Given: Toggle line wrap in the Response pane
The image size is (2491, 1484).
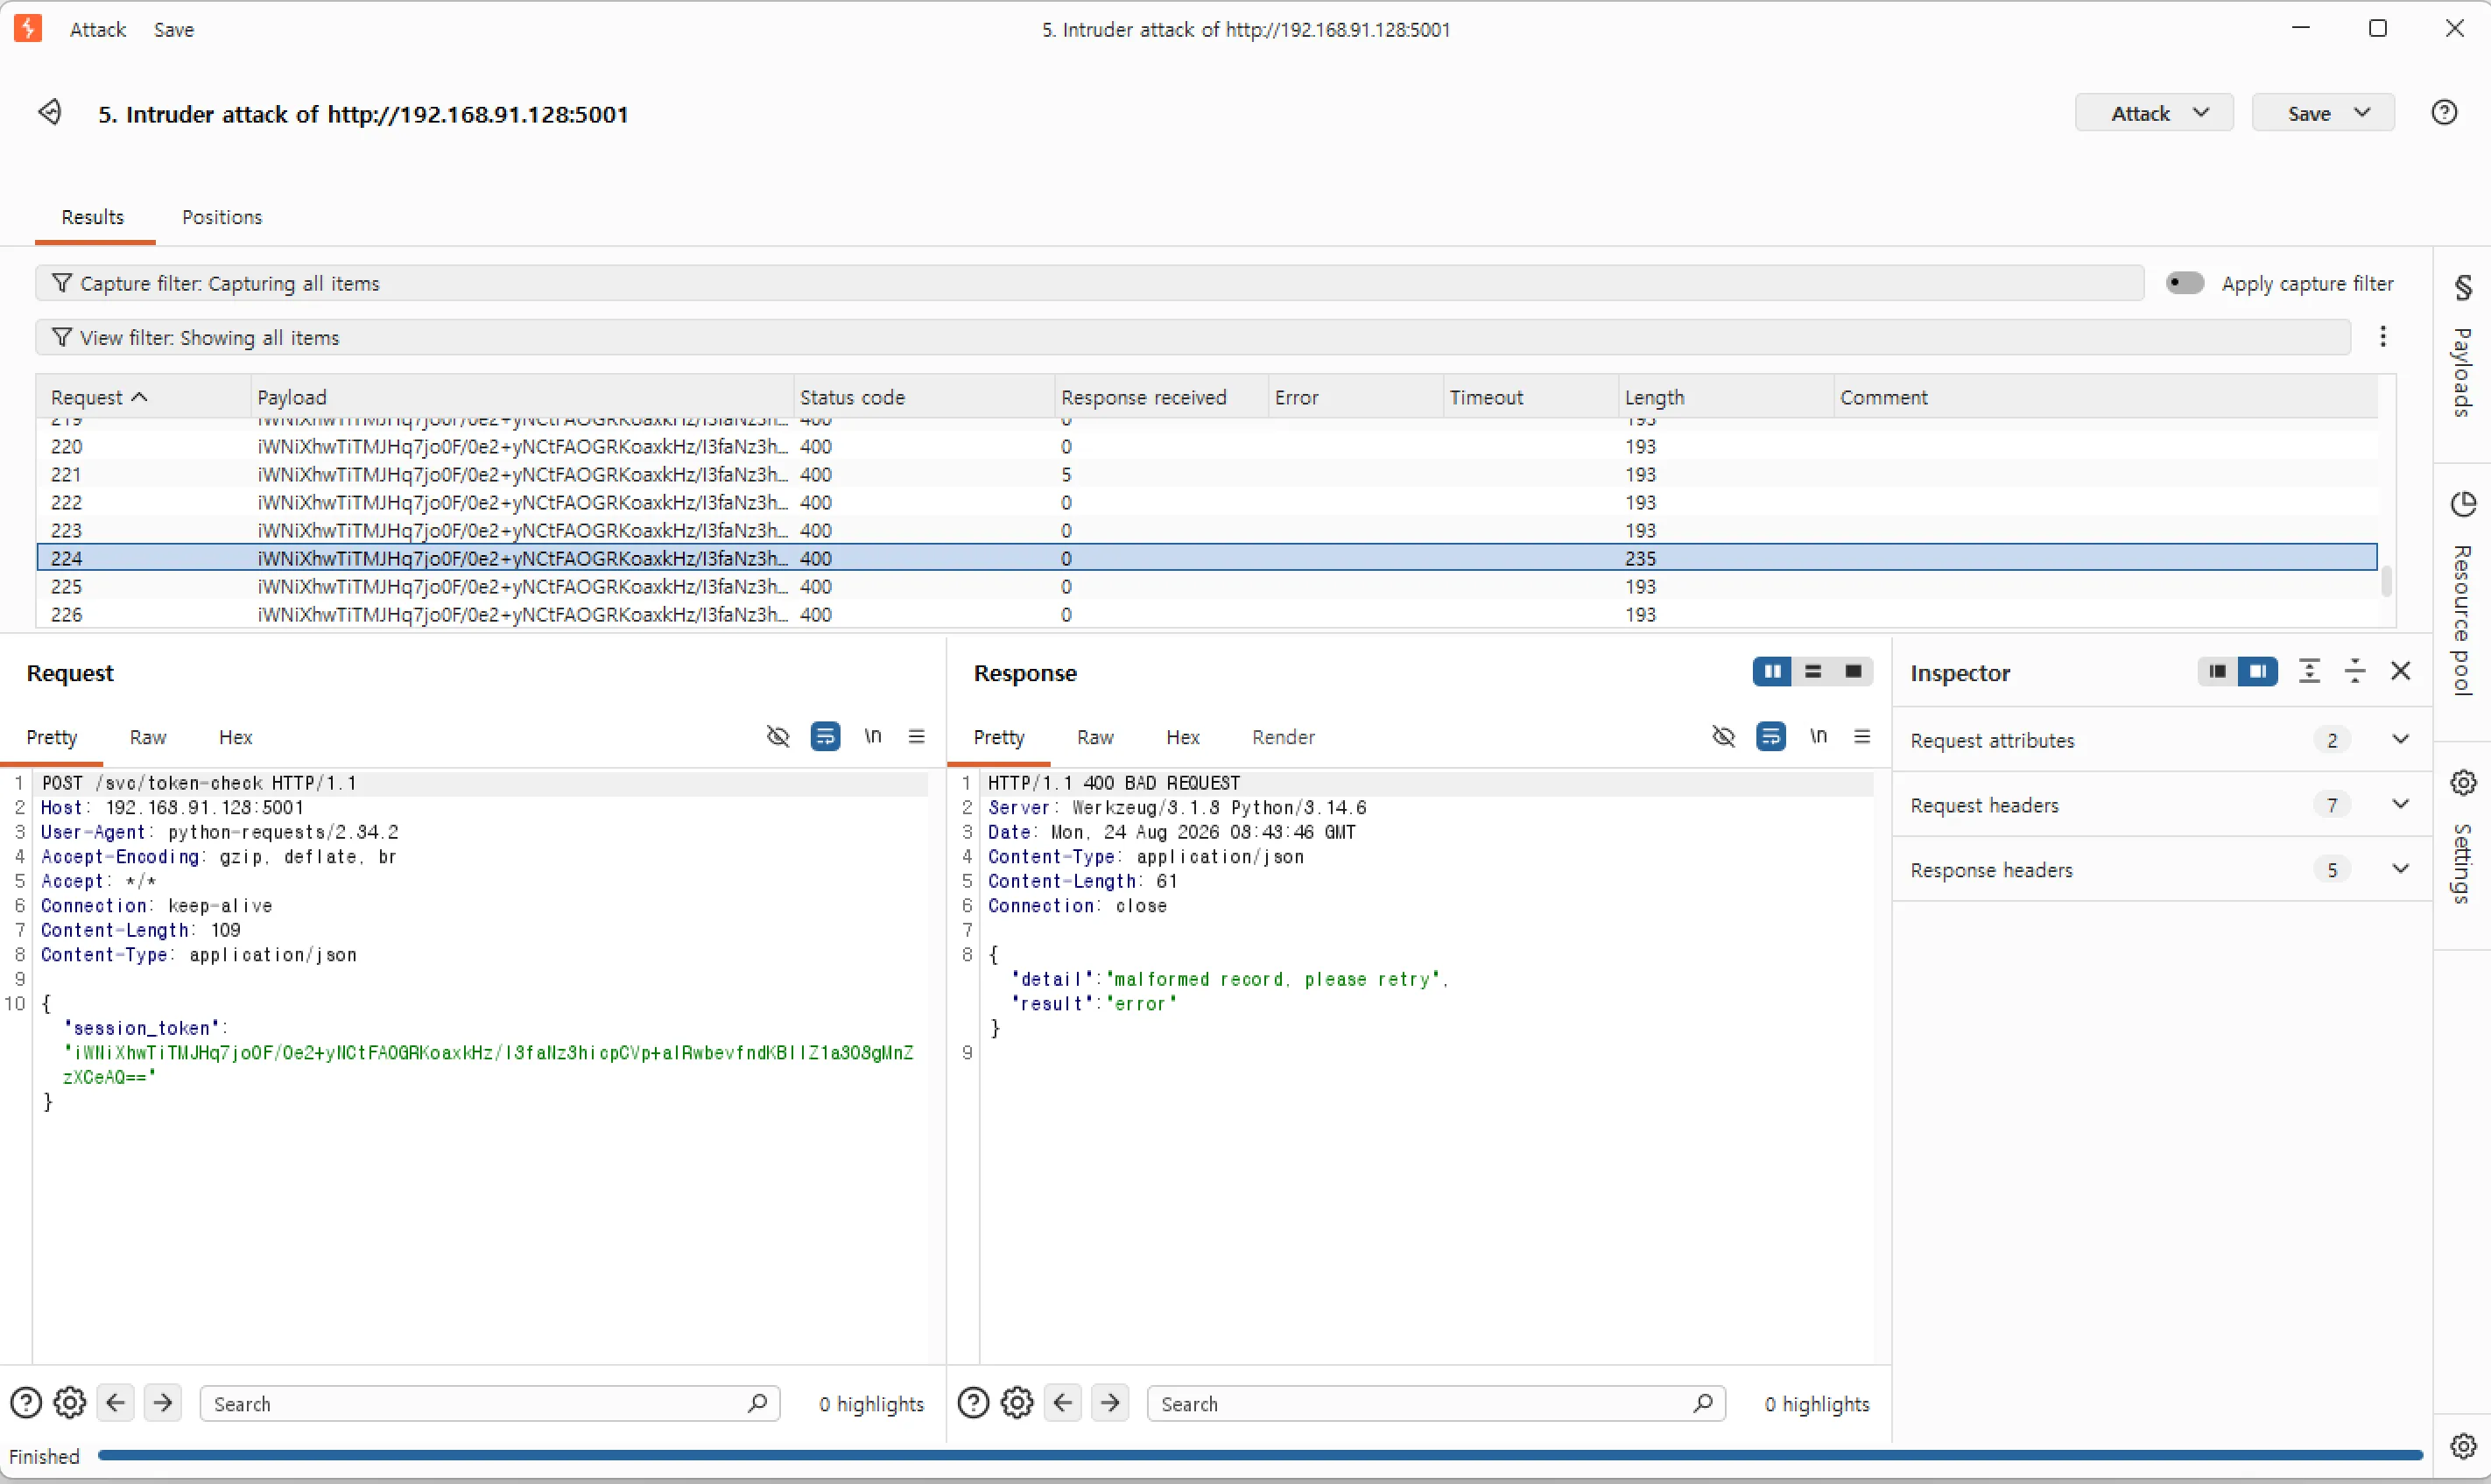Looking at the screenshot, I should pos(1771,737).
